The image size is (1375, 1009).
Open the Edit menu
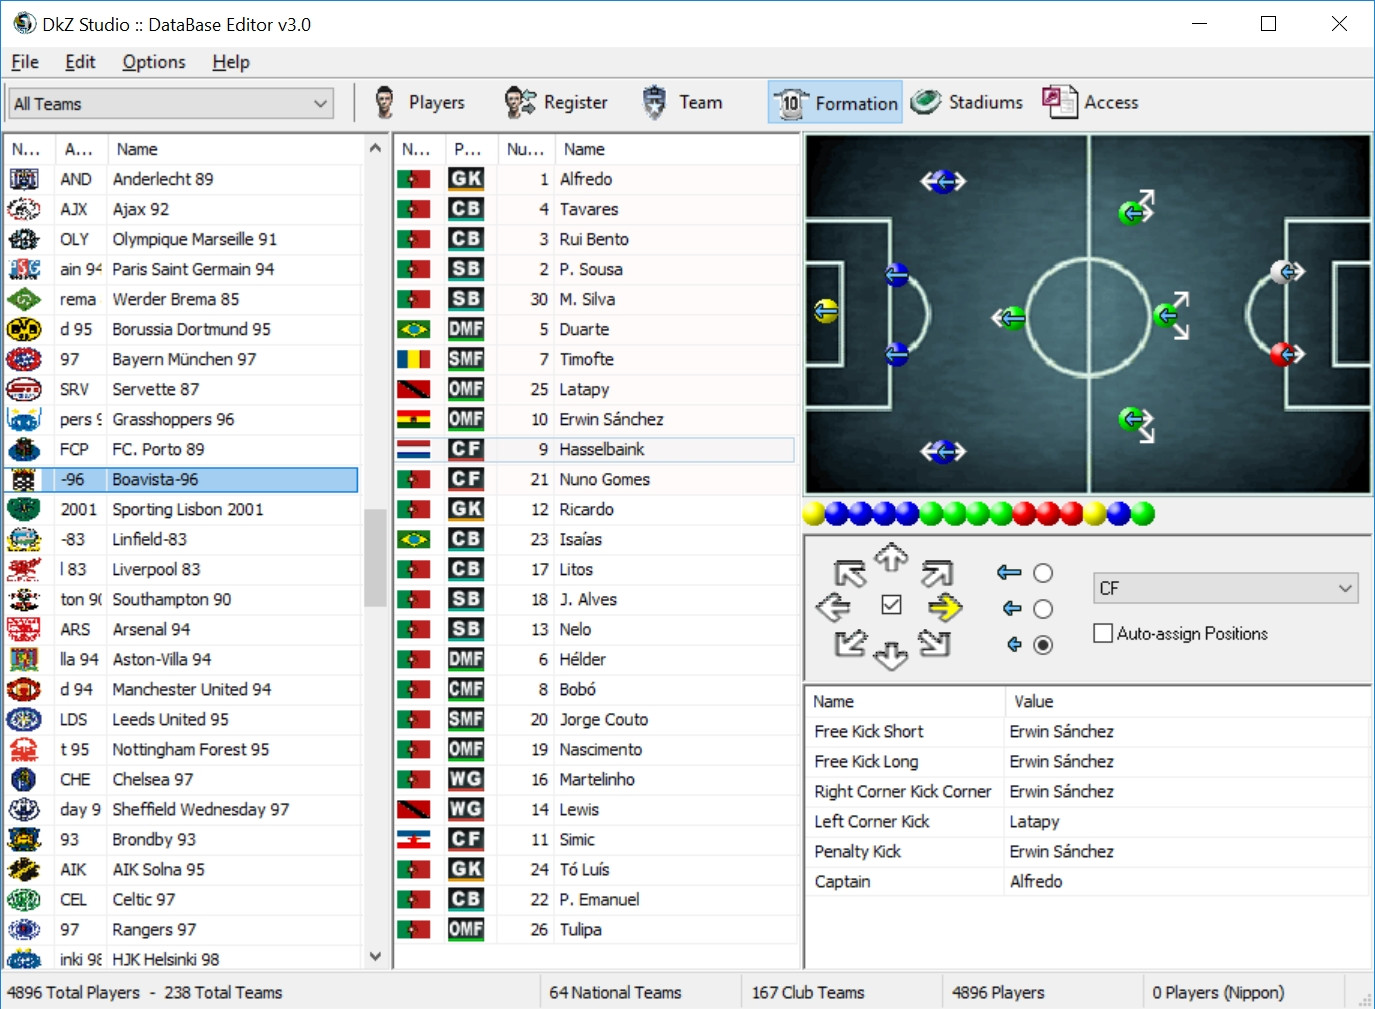80,62
